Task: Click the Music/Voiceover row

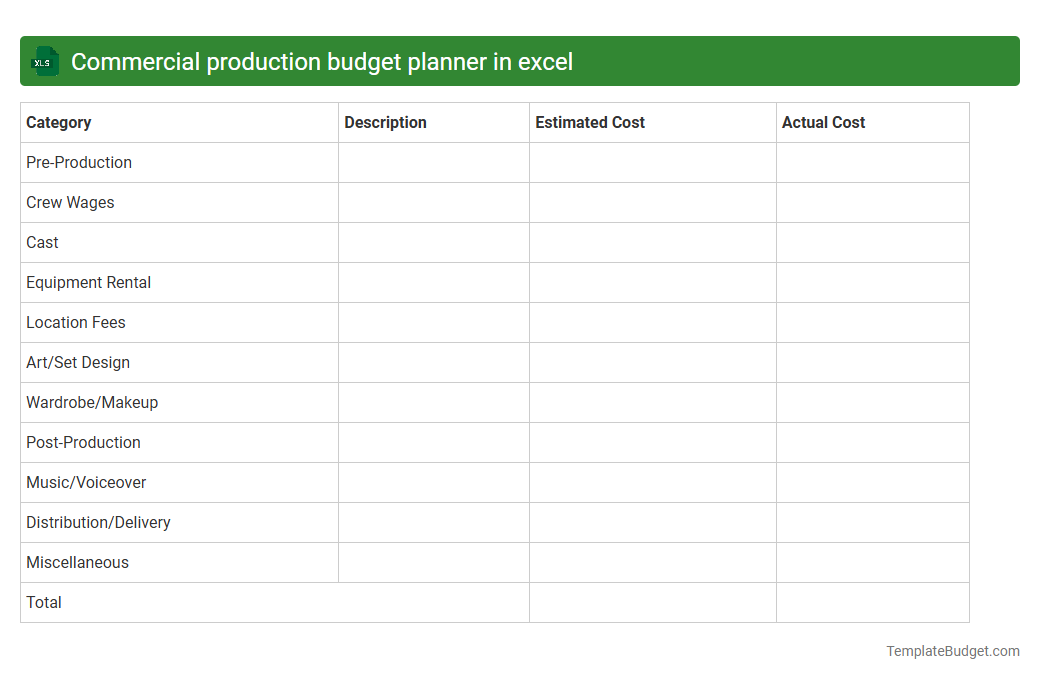Action: (x=87, y=482)
